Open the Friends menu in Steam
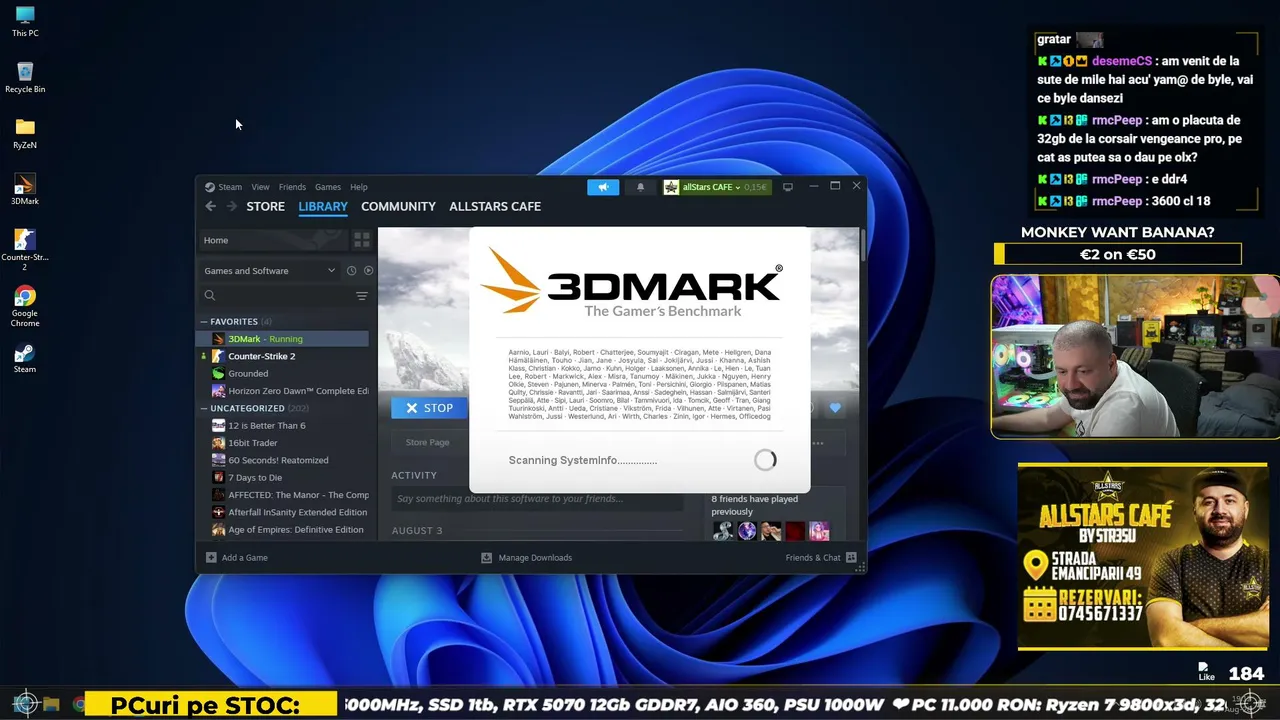 pos(292,187)
